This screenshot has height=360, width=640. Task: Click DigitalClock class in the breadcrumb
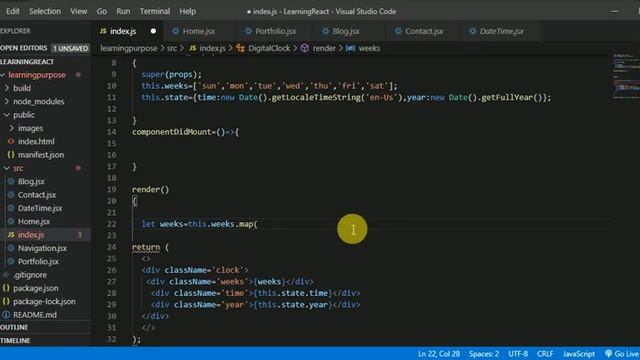(269, 48)
